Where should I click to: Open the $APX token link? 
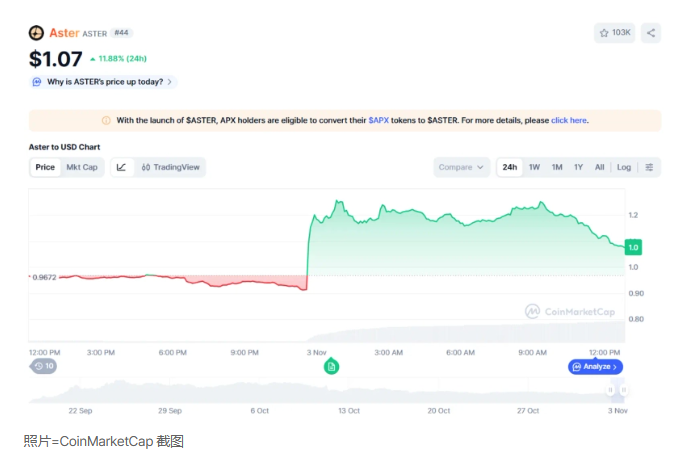pos(379,120)
